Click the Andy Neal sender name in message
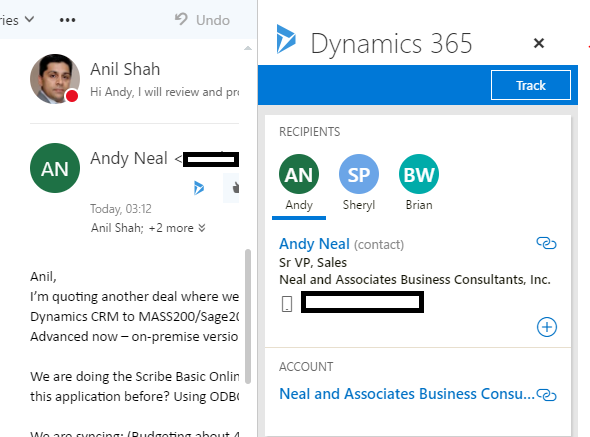The image size is (590, 437). pos(129,158)
